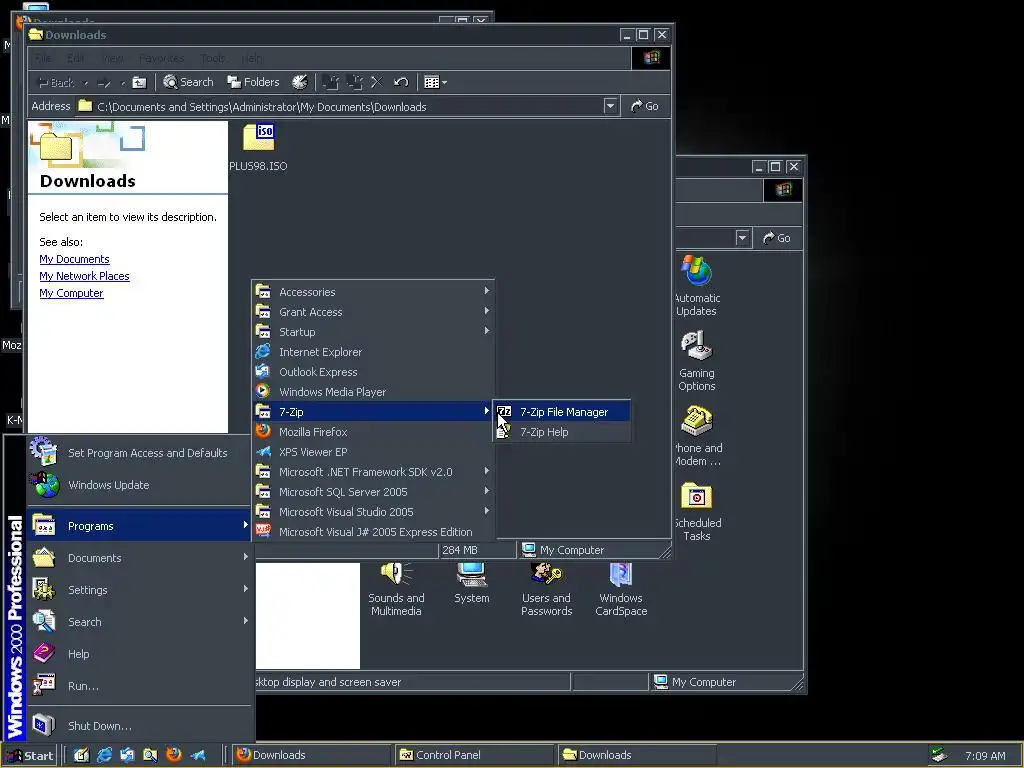Launch Outlook Express from Quick Launch
Viewport: 1024px width, 768px height.
point(127,755)
